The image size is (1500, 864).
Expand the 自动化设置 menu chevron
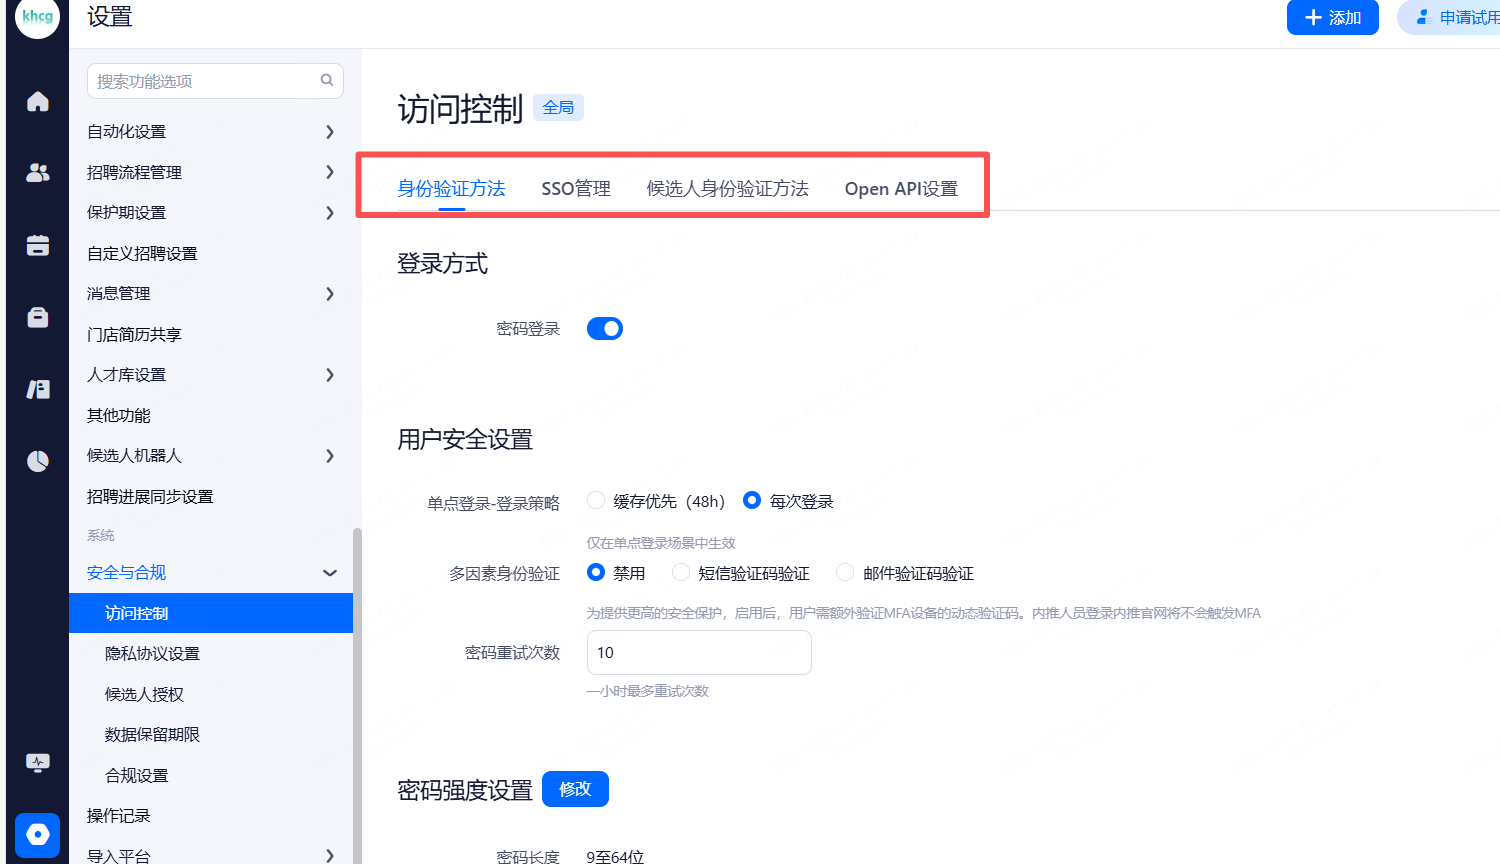(x=330, y=132)
